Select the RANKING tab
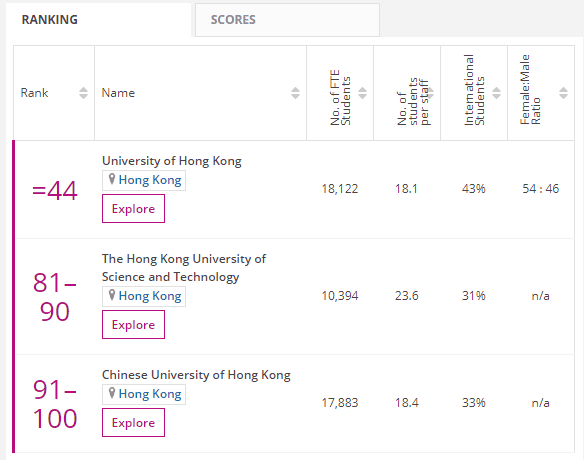 pyautogui.click(x=98, y=20)
